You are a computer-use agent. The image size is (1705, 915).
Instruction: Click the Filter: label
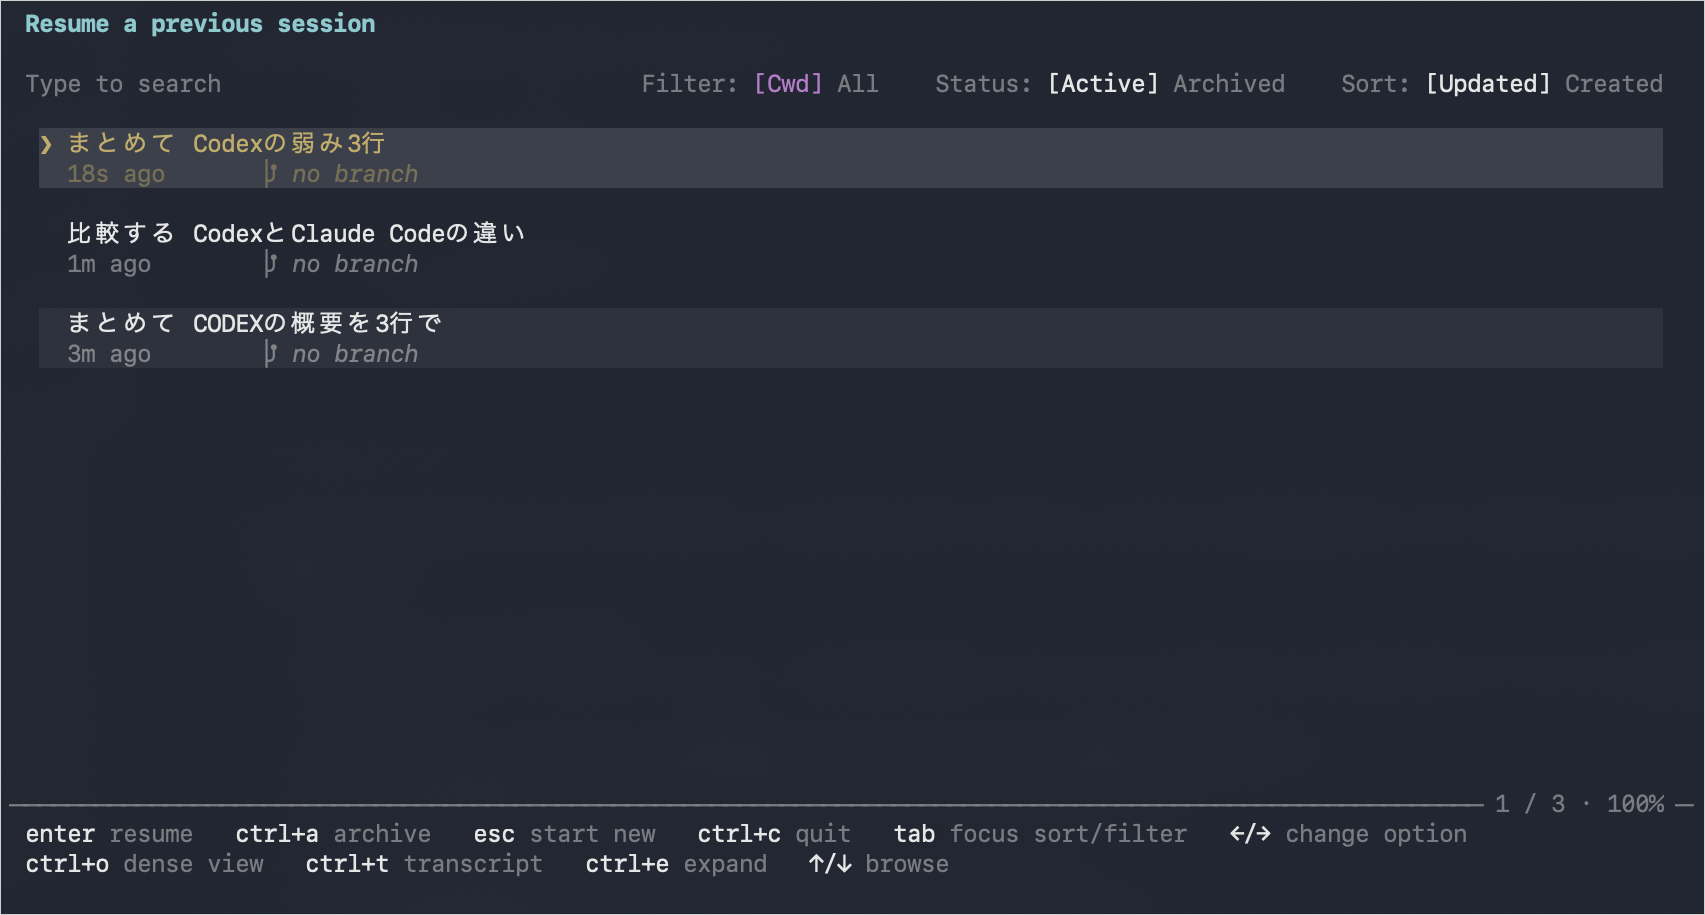point(690,84)
